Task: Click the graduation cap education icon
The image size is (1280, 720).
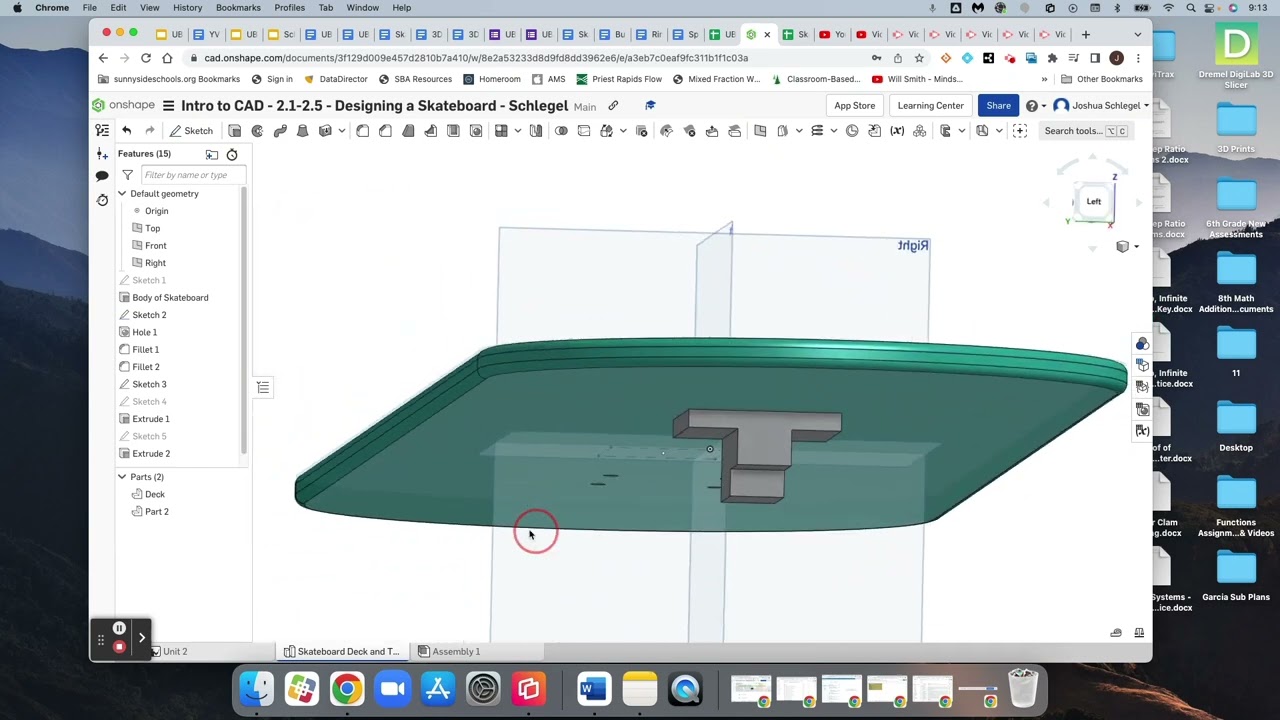Action: pos(650,105)
